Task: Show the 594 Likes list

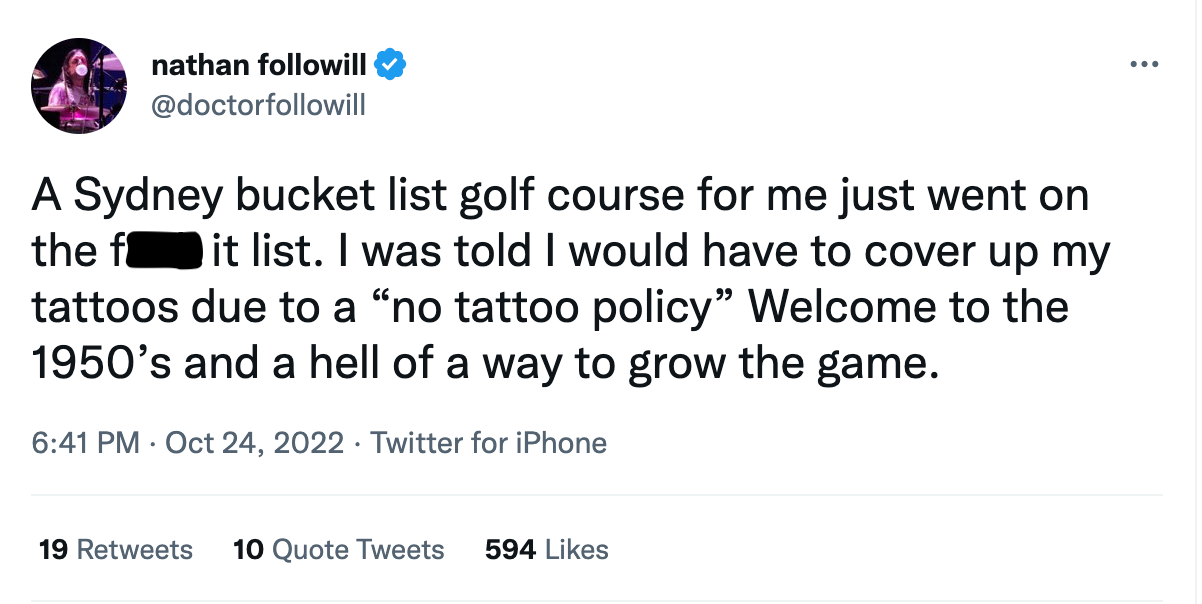Action: point(546,550)
